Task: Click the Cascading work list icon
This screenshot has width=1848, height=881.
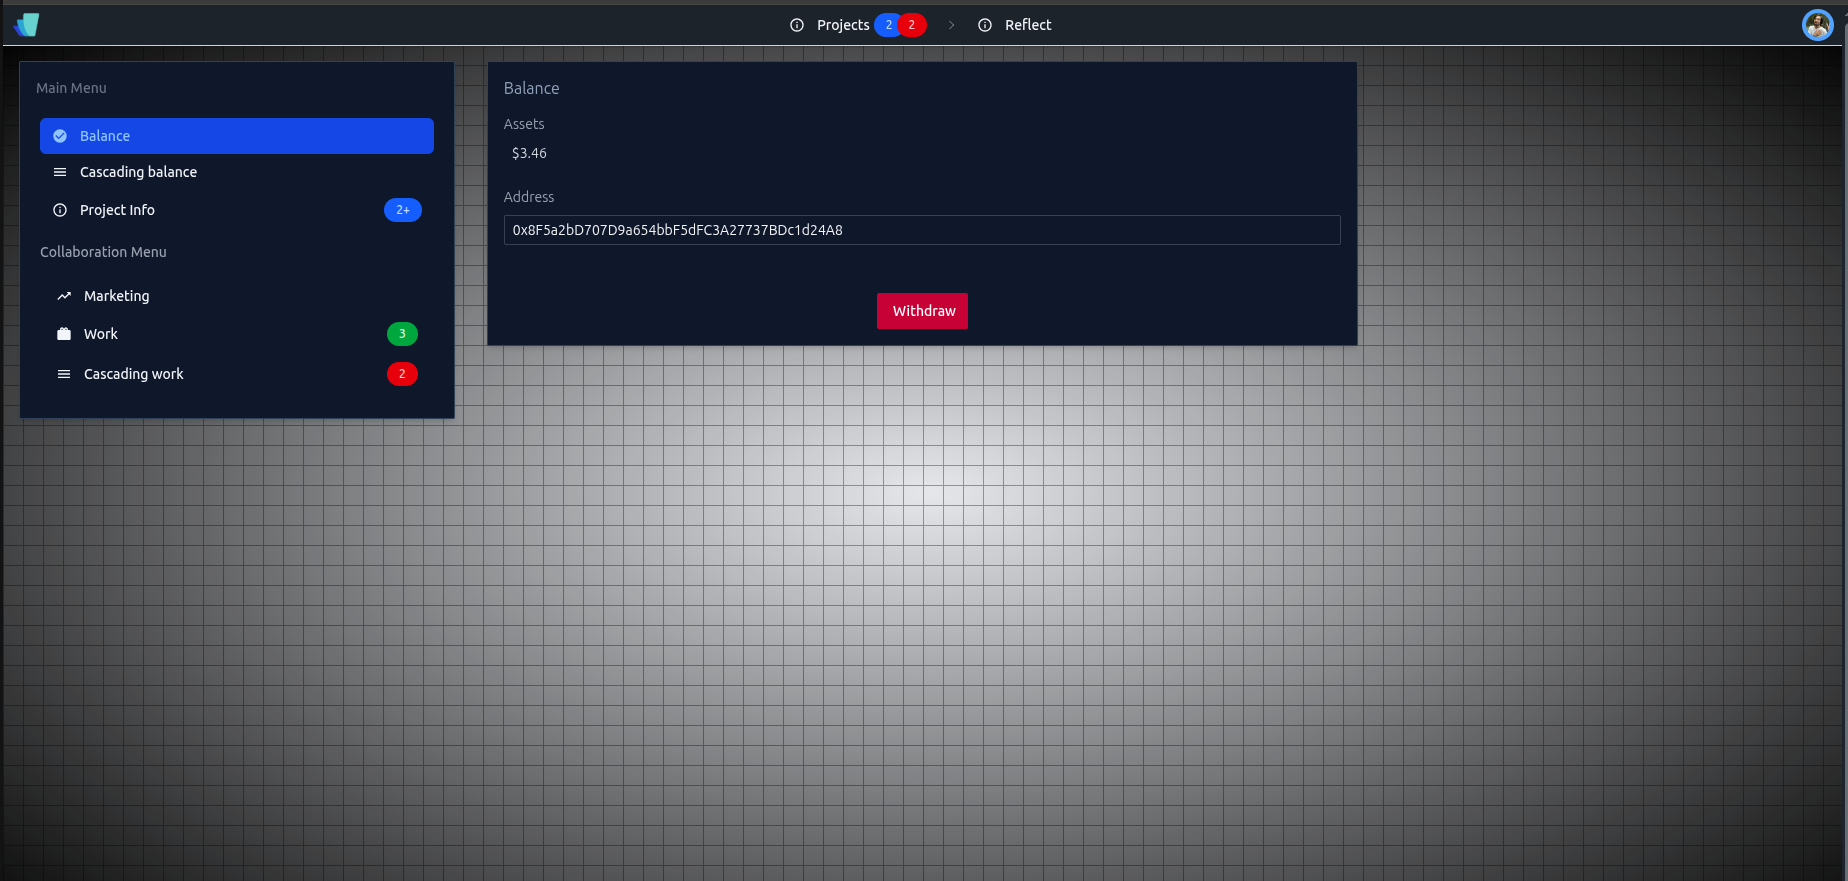Action: 64,374
